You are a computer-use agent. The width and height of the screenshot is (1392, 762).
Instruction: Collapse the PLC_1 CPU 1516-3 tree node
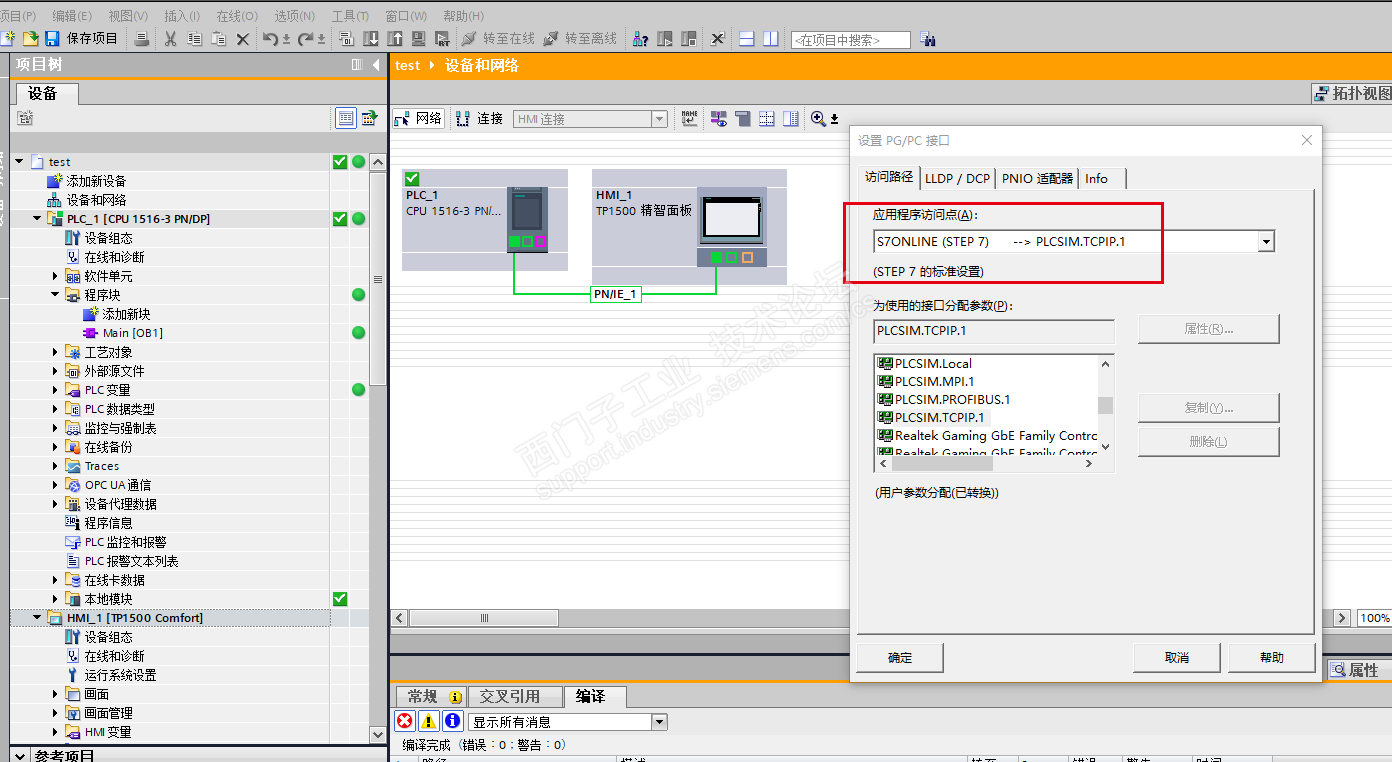click(38, 219)
